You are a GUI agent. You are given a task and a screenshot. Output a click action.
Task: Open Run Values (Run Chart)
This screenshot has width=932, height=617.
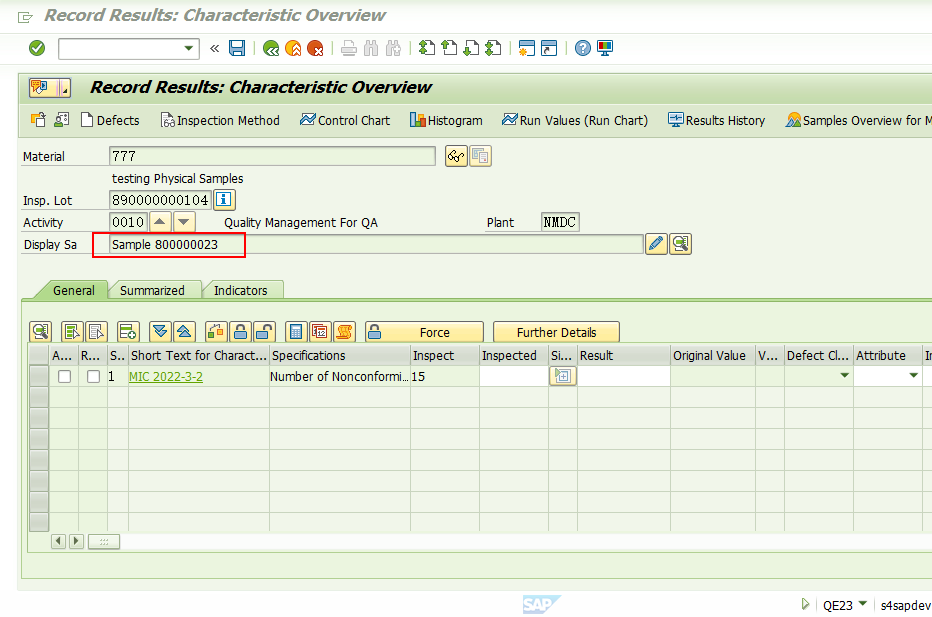point(575,120)
